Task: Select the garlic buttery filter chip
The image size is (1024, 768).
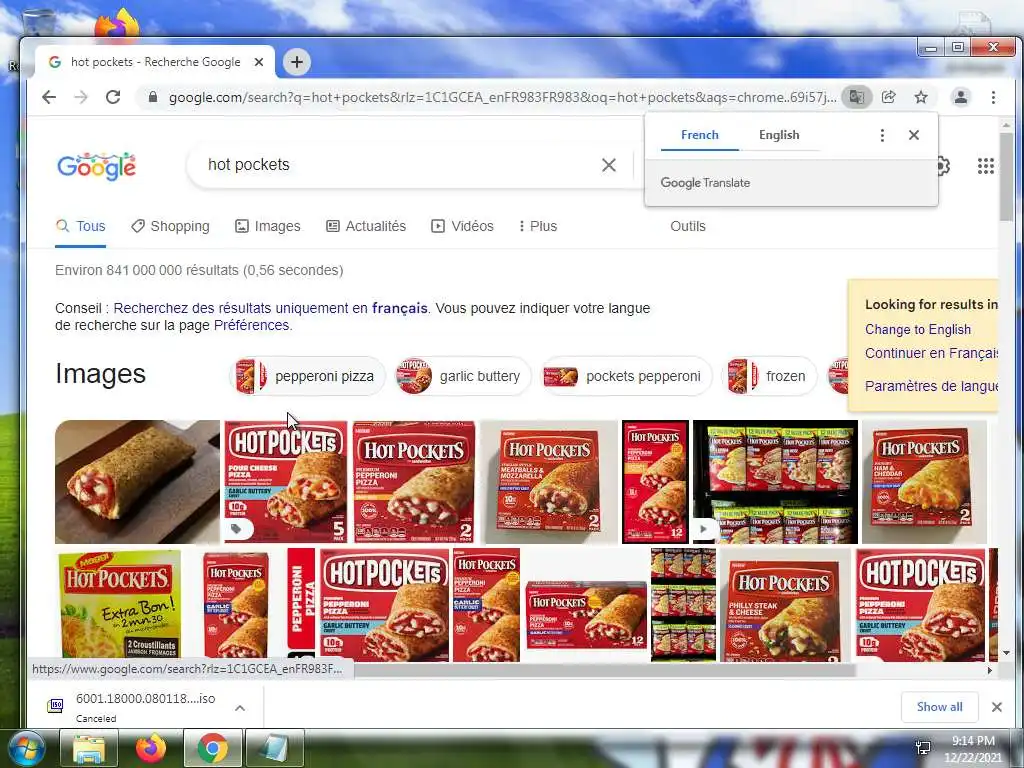Action: point(463,376)
